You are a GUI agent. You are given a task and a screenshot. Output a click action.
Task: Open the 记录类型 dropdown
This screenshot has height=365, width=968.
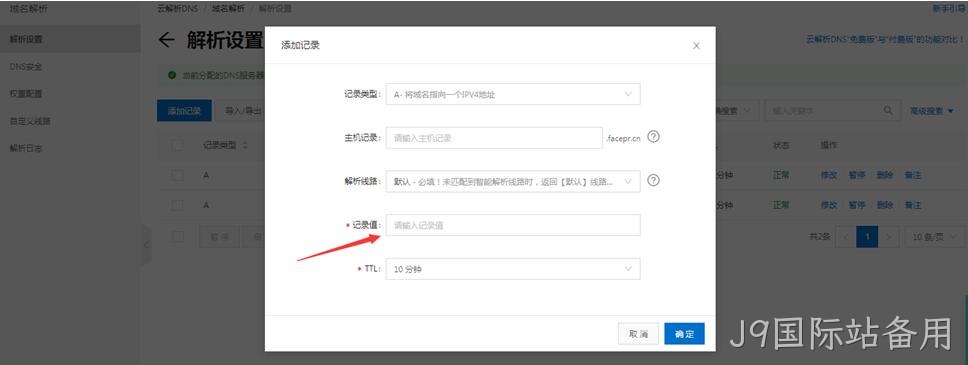coord(513,94)
